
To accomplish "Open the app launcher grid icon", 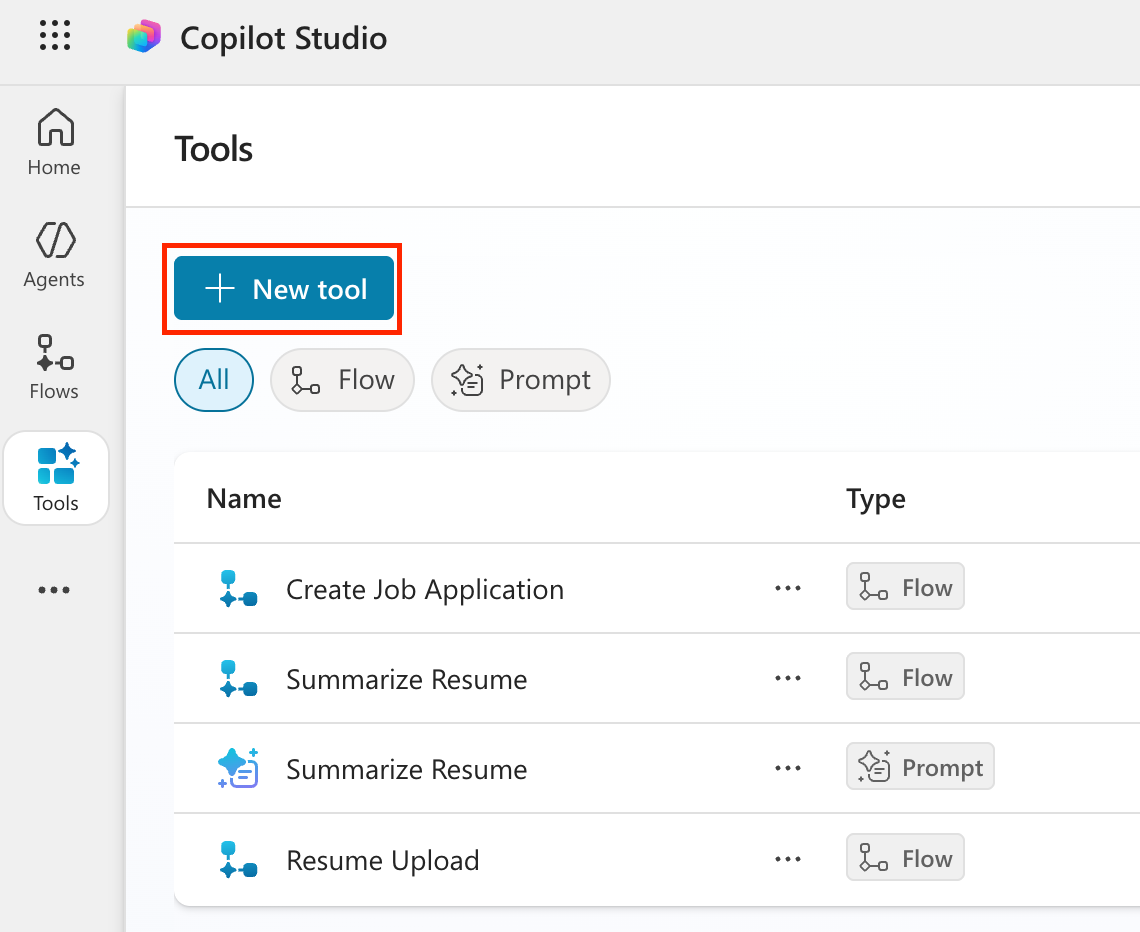I will point(55,37).
